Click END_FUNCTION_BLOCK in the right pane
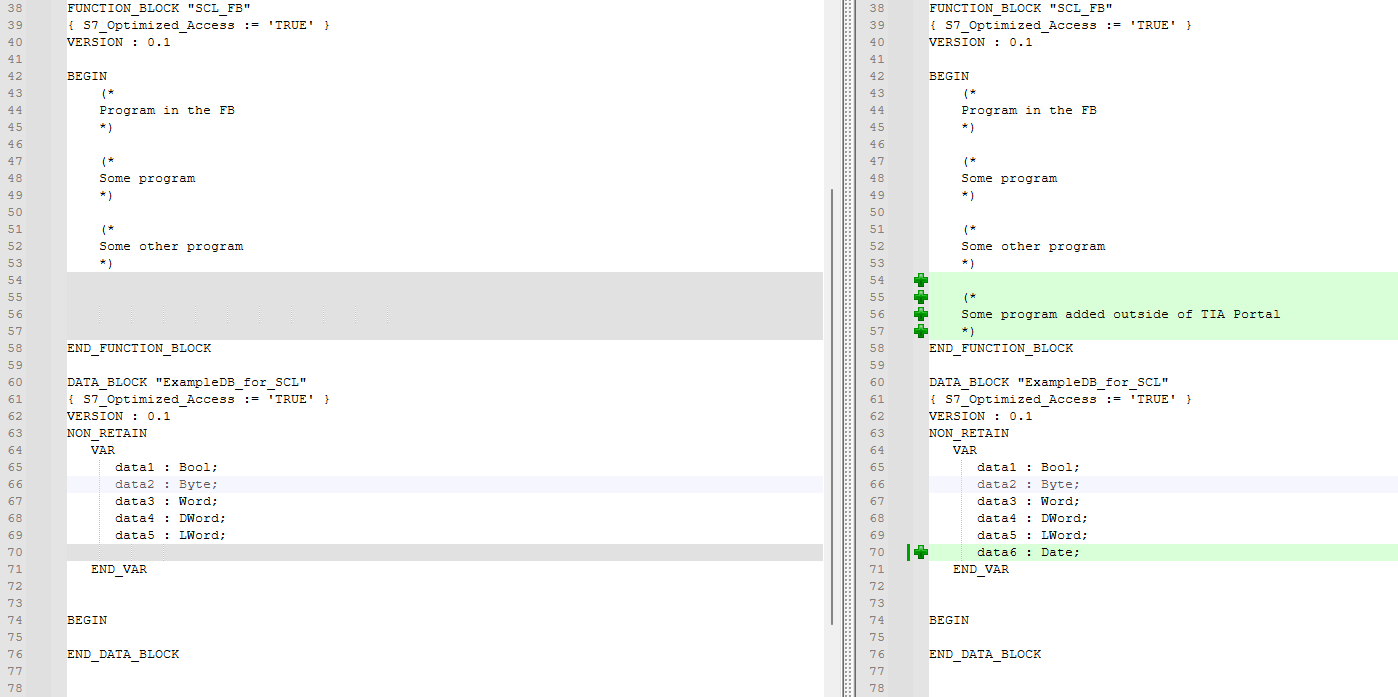 (1000, 348)
